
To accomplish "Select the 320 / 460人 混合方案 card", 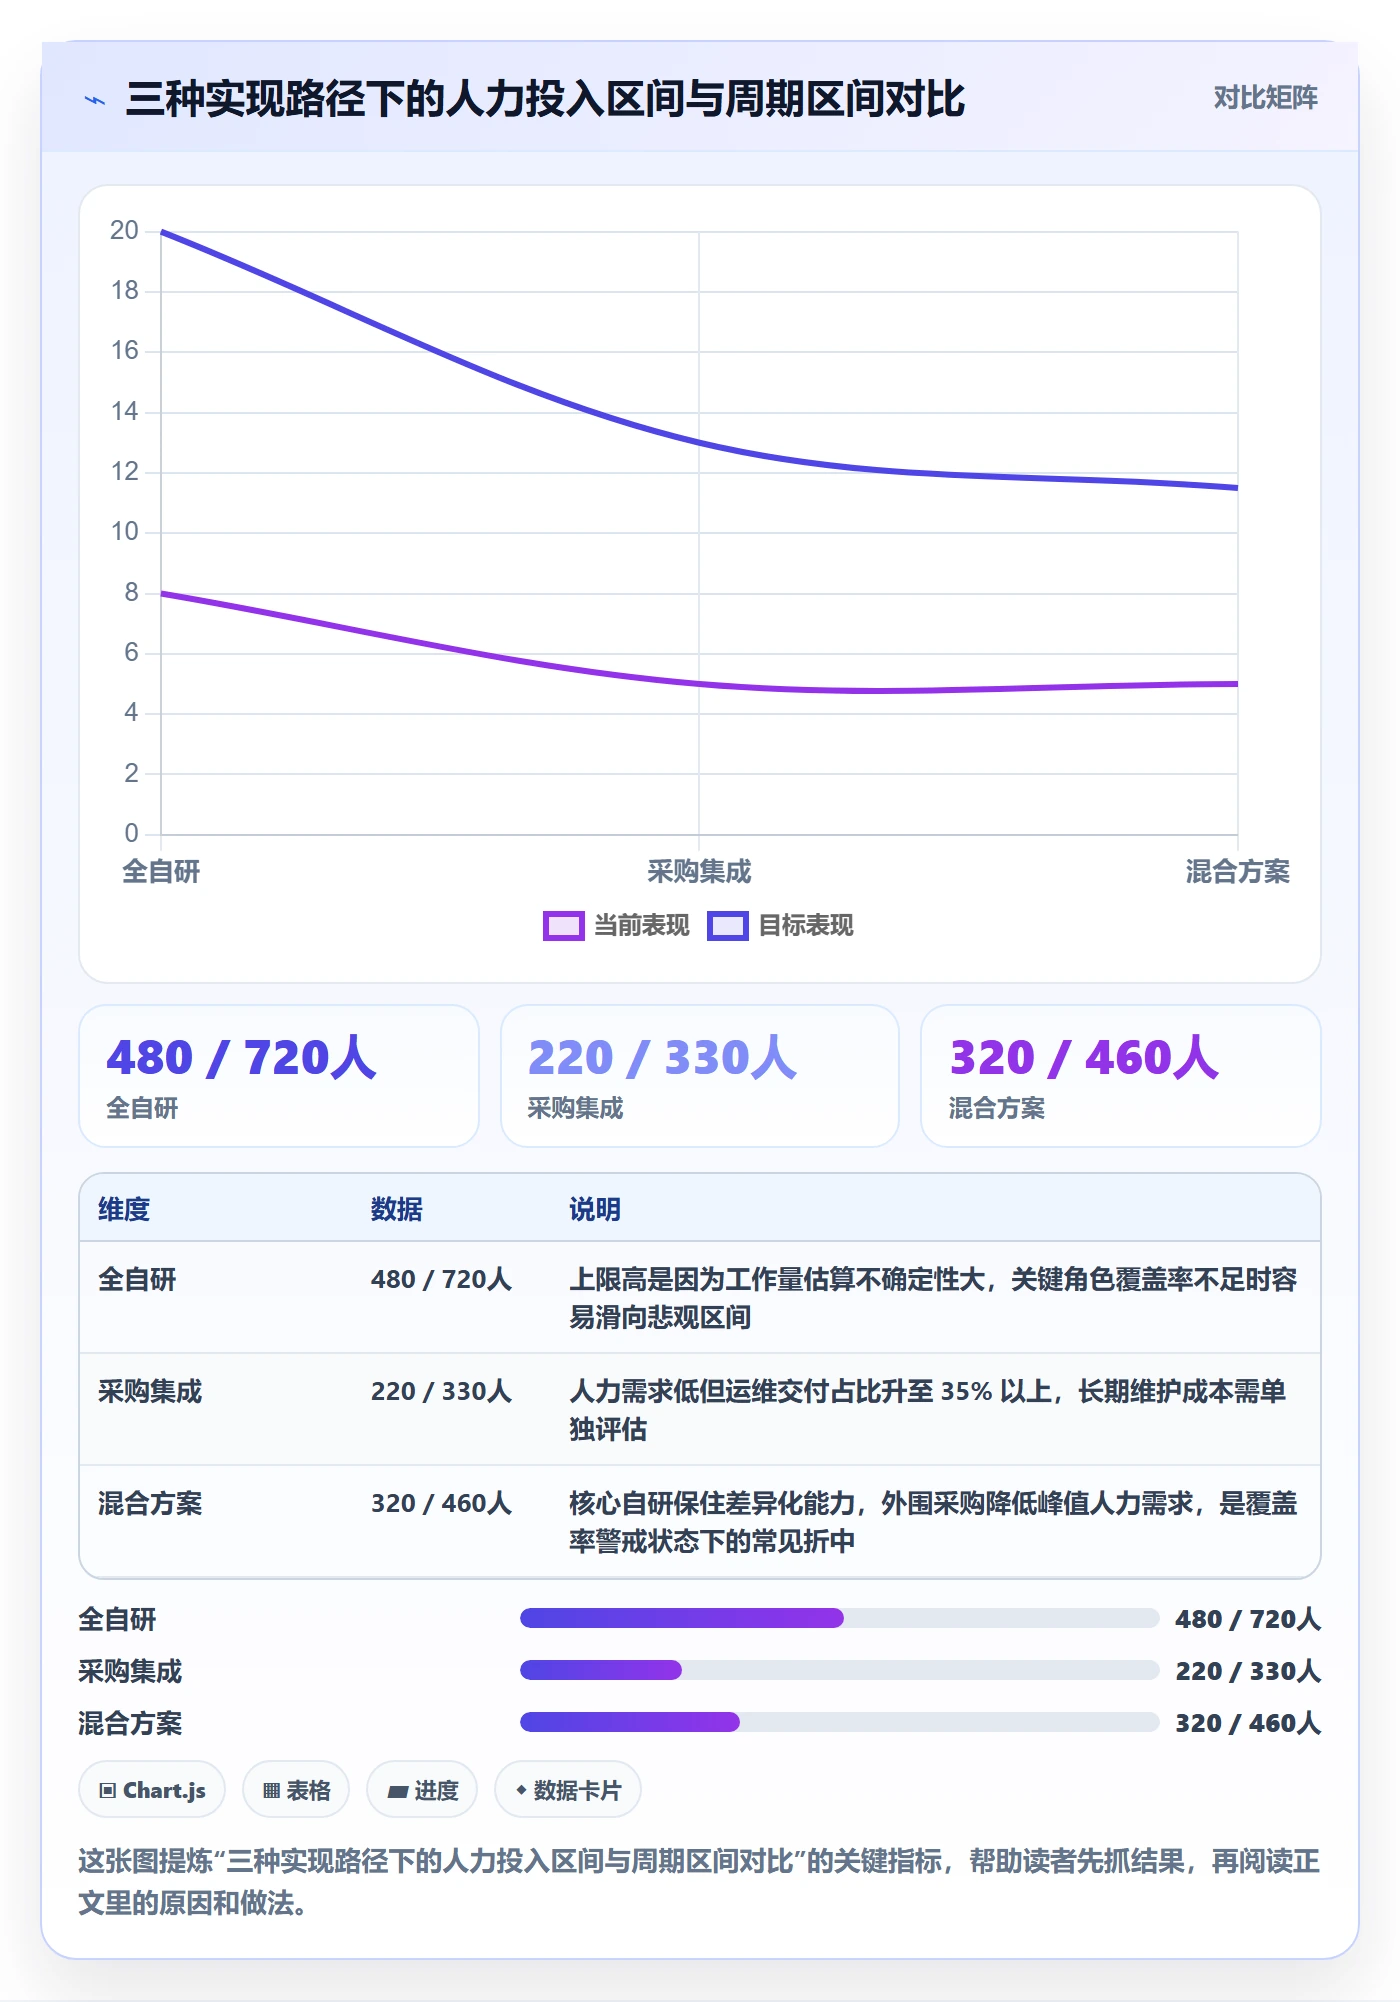I will [x=1121, y=1076].
